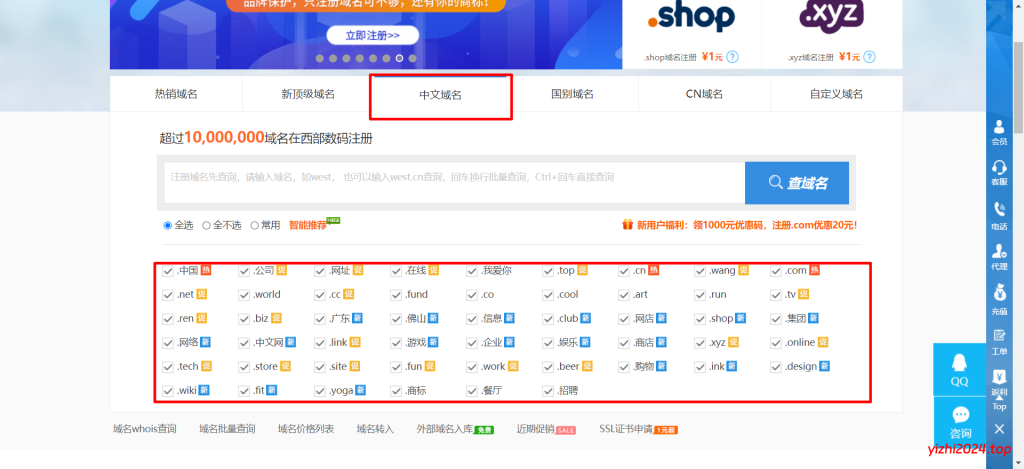Toggle the .com domain checkbox

click(776, 270)
